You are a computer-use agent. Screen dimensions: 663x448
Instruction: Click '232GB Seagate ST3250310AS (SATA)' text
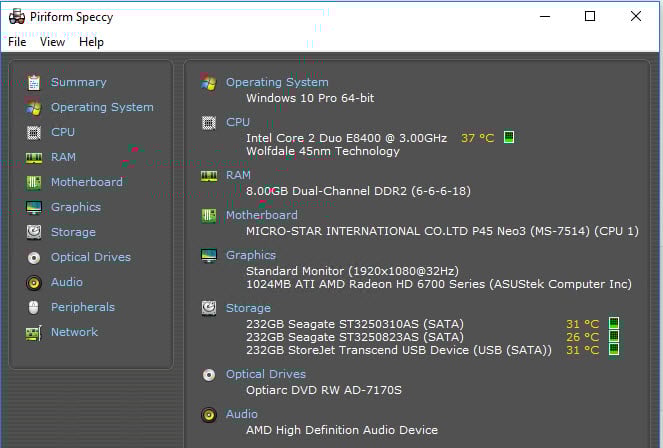(x=355, y=324)
